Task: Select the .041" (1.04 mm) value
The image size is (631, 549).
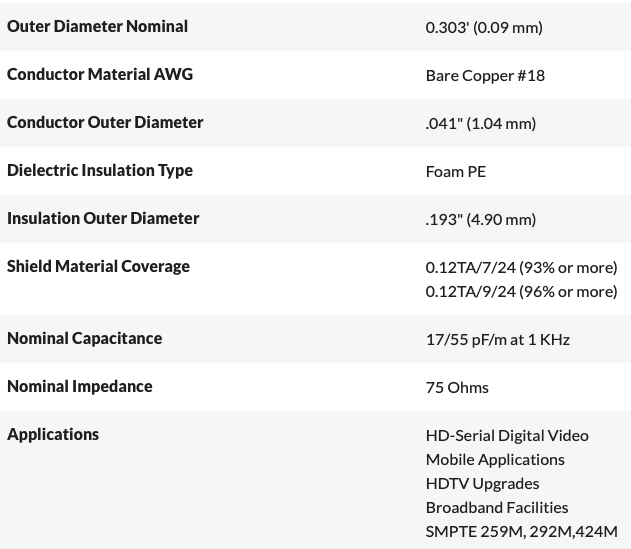Action: click(481, 123)
